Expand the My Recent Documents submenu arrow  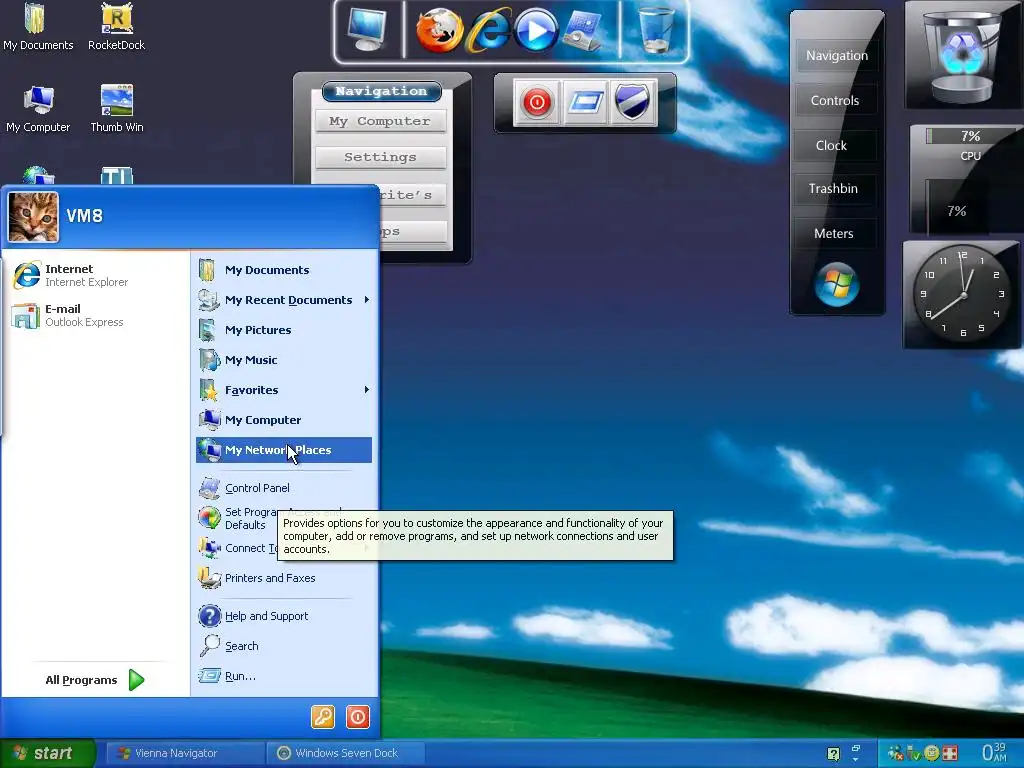[367, 300]
